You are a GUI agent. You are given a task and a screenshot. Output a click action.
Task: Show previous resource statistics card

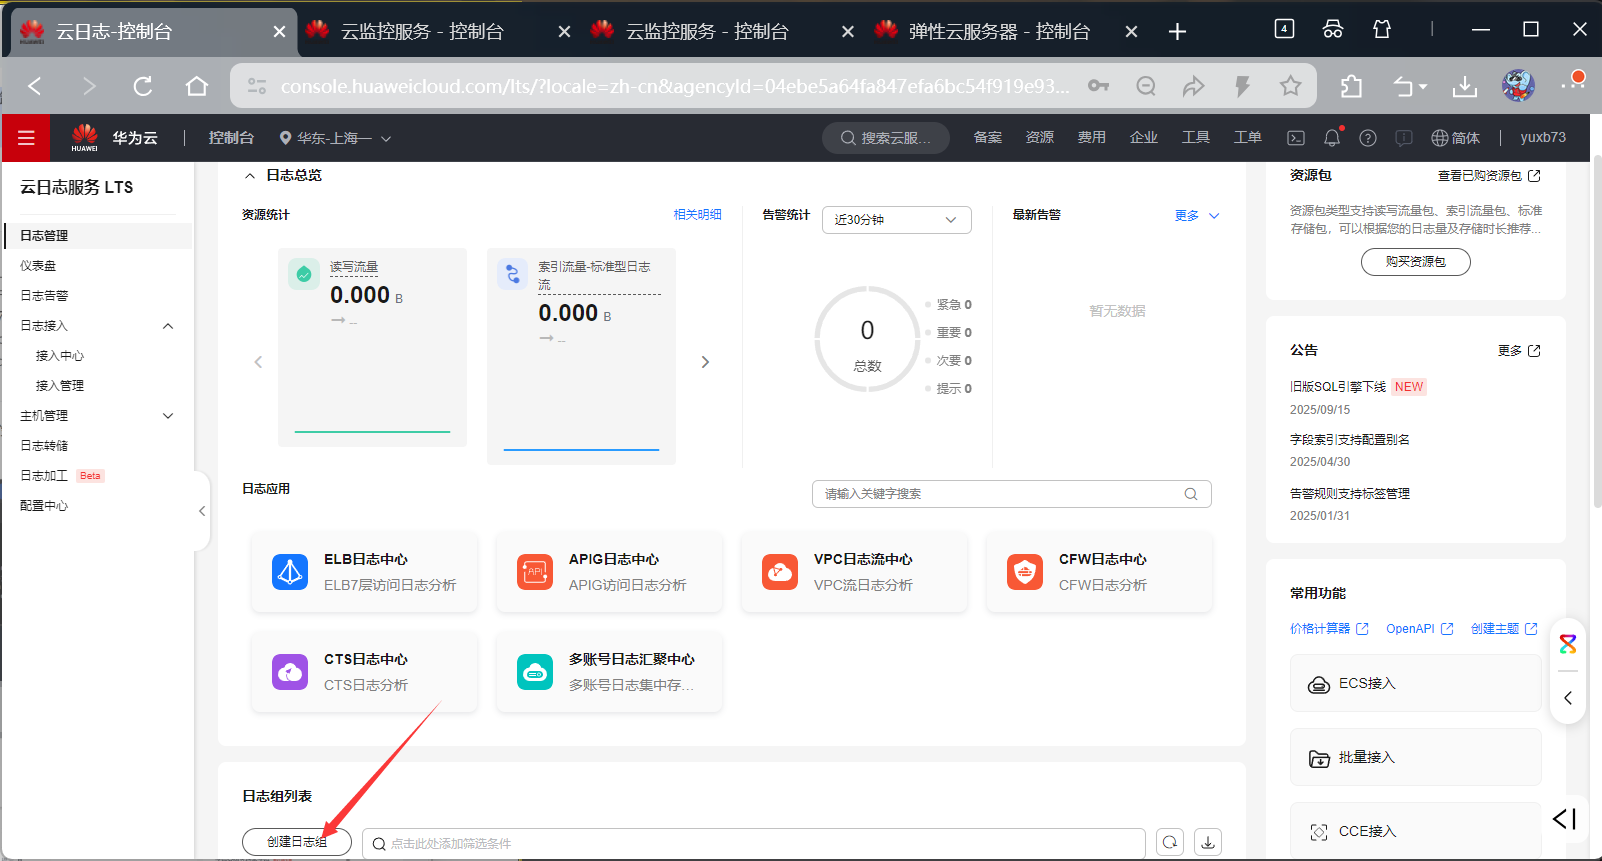pos(258,362)
